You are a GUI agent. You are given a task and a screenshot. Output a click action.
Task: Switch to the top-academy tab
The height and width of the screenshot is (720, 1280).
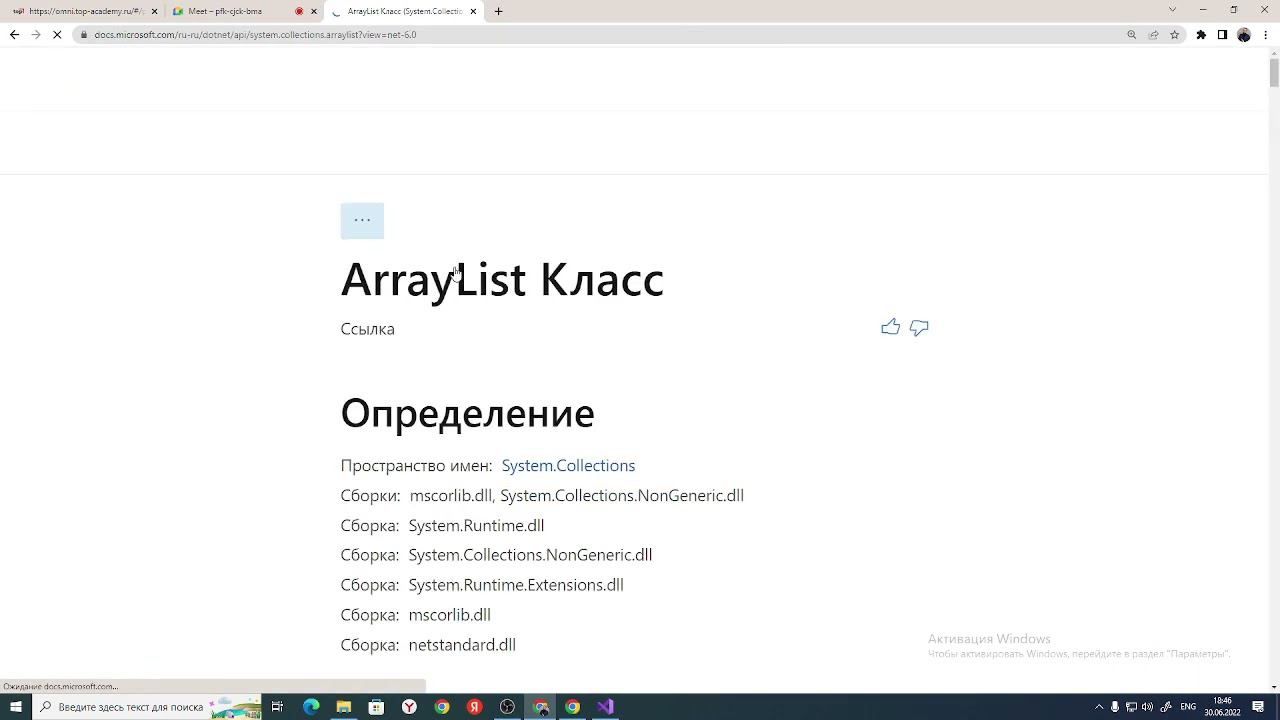86,11
